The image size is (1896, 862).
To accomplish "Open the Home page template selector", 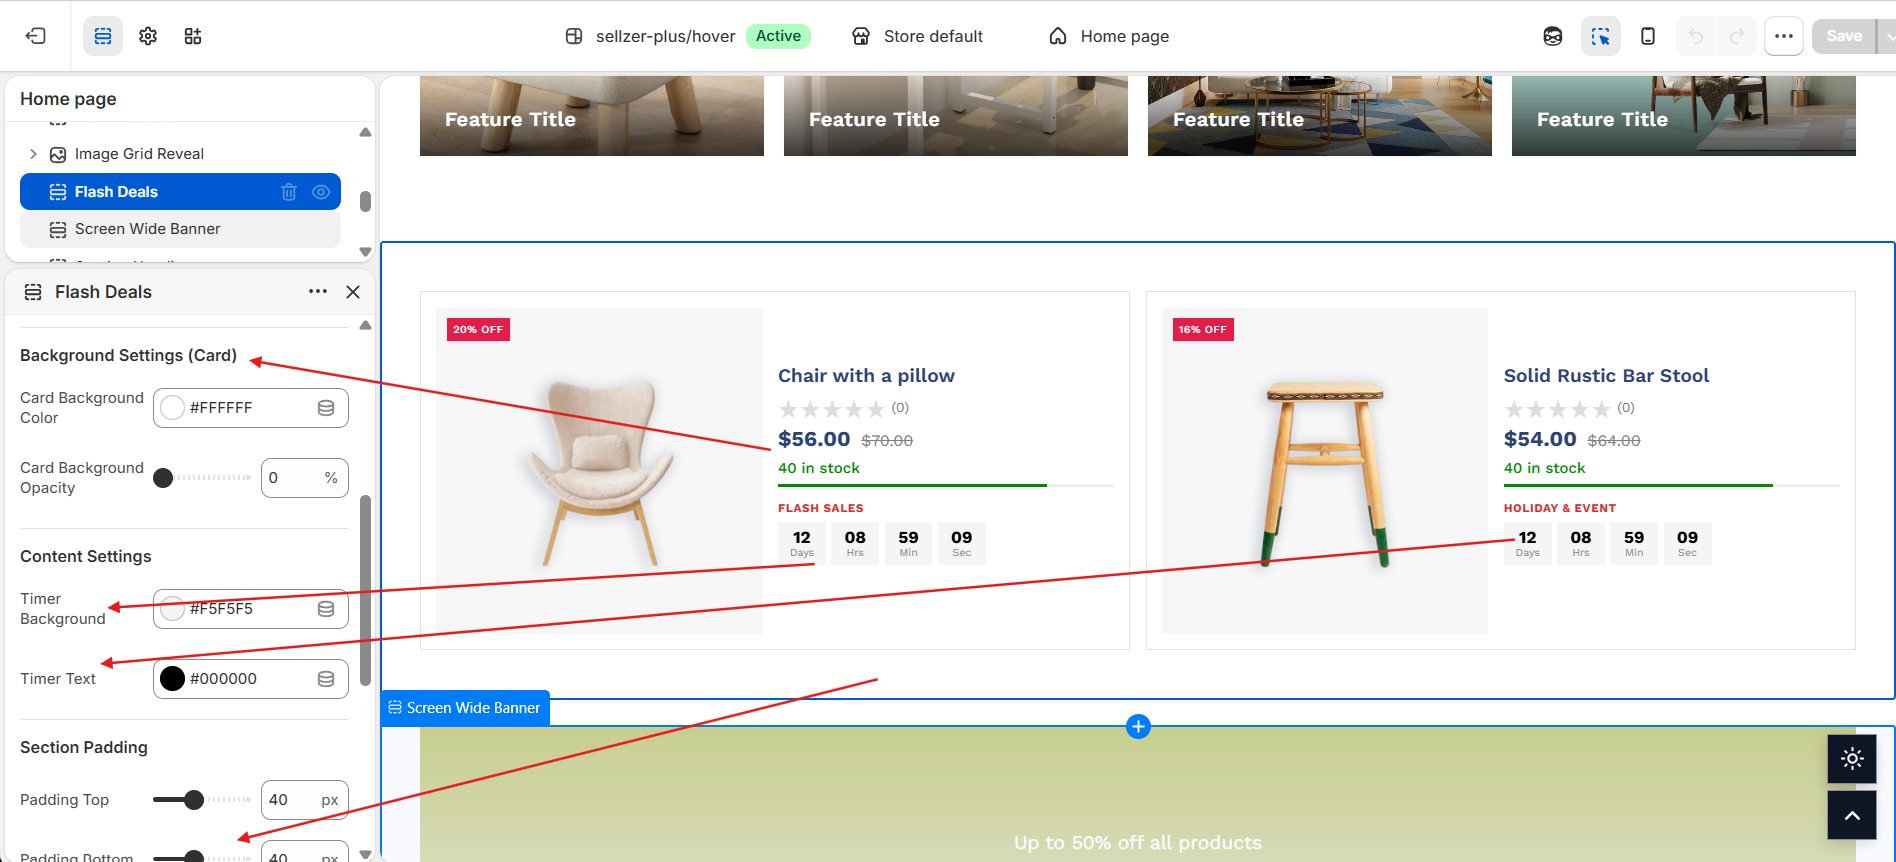I will click(1109, 36).
